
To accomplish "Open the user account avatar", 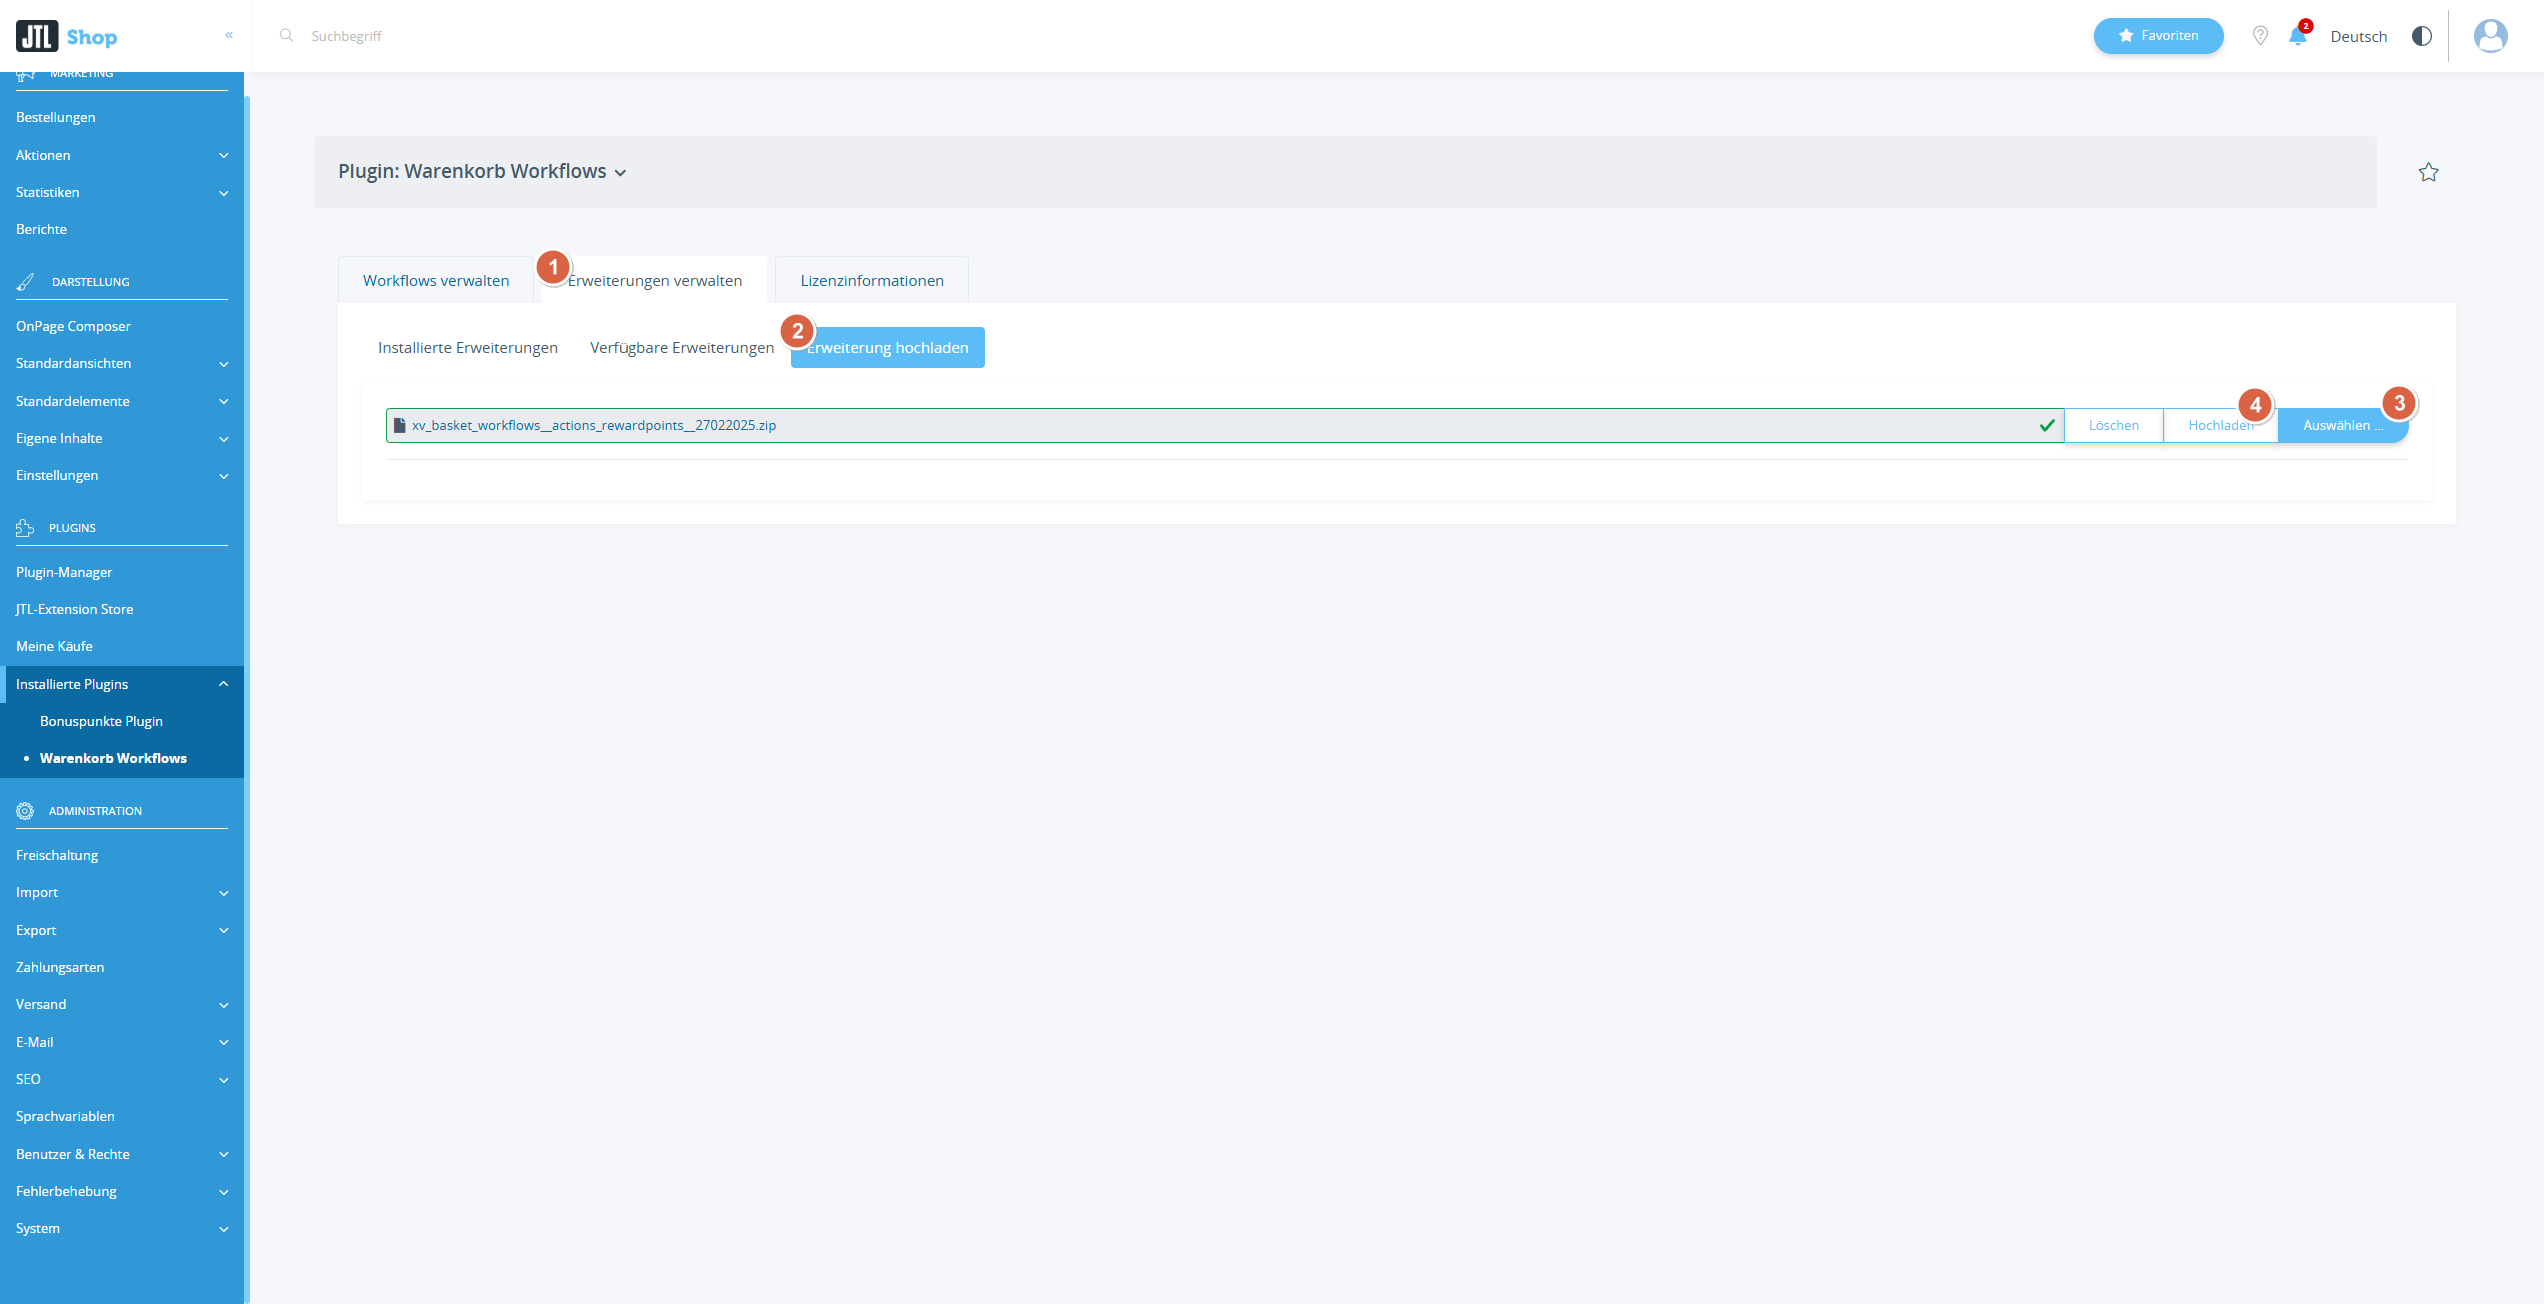I will click(x=2490, y=36).
